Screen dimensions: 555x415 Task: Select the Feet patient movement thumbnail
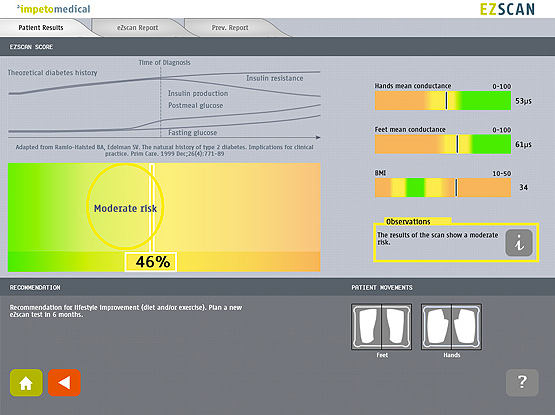(382, 326)
